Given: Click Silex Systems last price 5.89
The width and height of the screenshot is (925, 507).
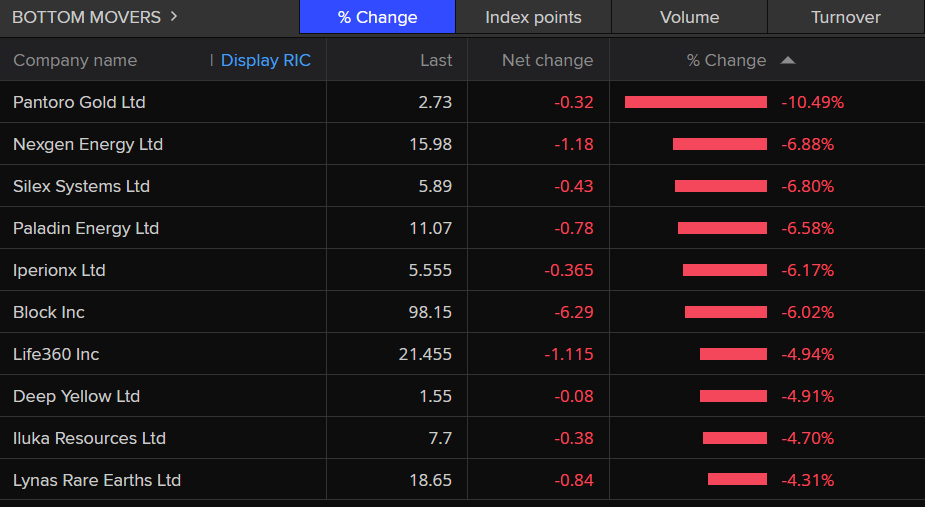Looking at the screenshot, I should [x=435, y=186].
